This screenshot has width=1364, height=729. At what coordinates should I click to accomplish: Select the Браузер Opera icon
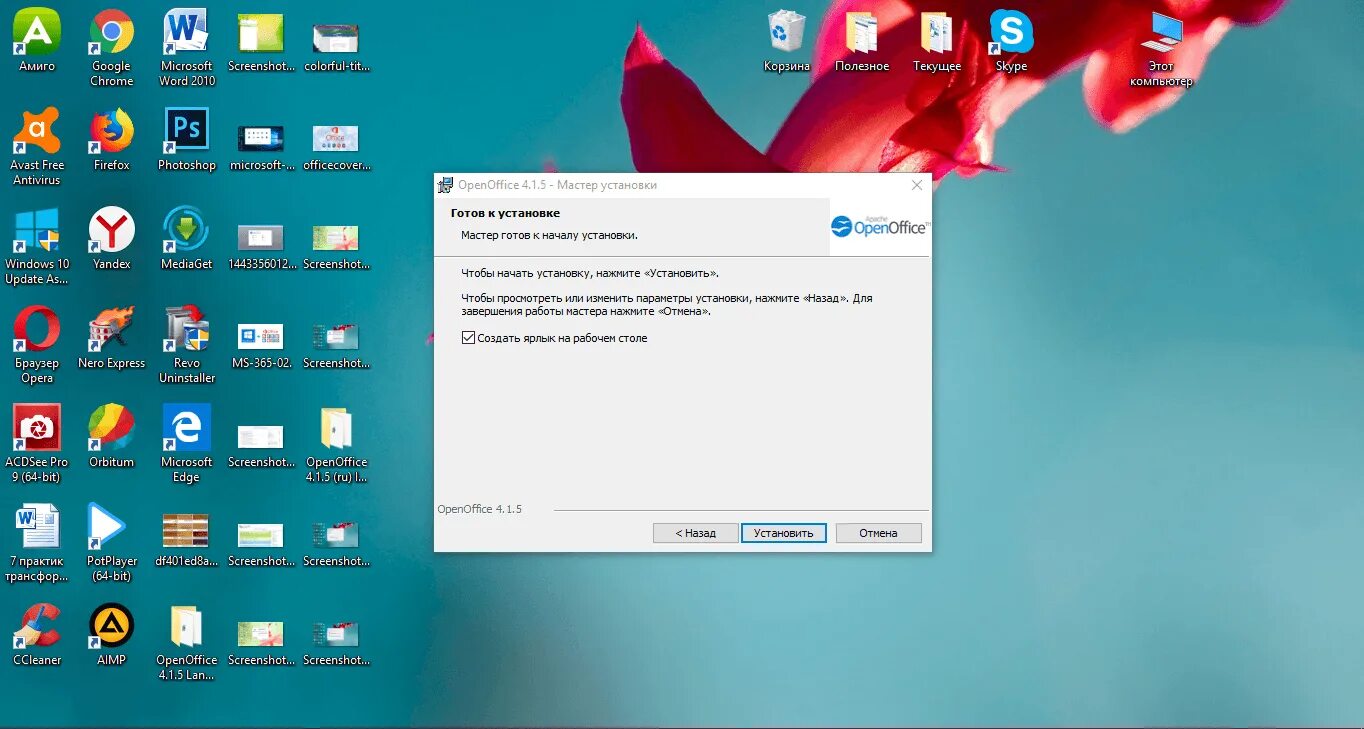coord(37,345)
